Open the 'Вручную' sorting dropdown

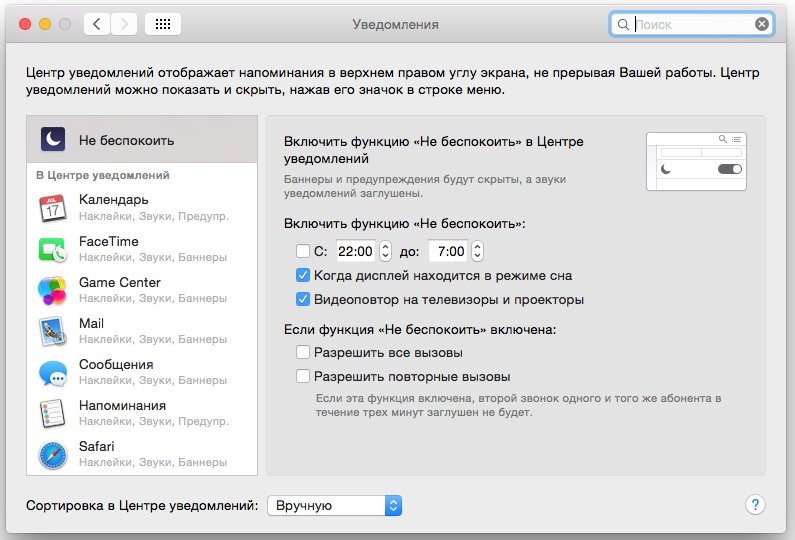click(x=334, y=505)
